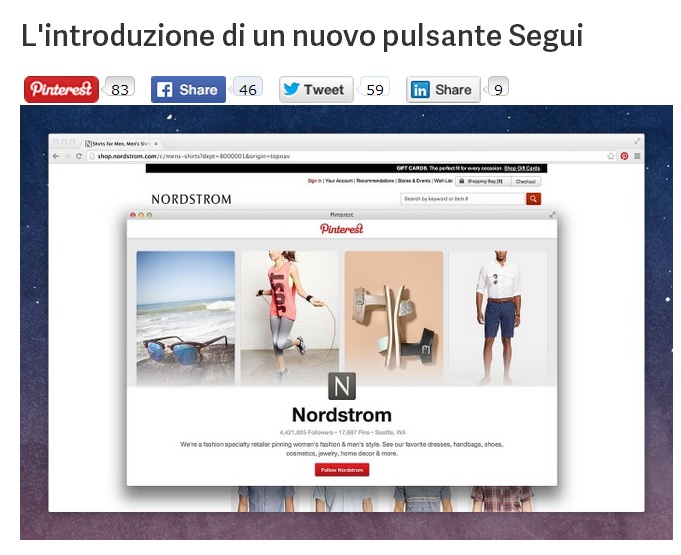The image size is (681, 555).
Task: Share the article on Facebook
Action: point(188,89)
